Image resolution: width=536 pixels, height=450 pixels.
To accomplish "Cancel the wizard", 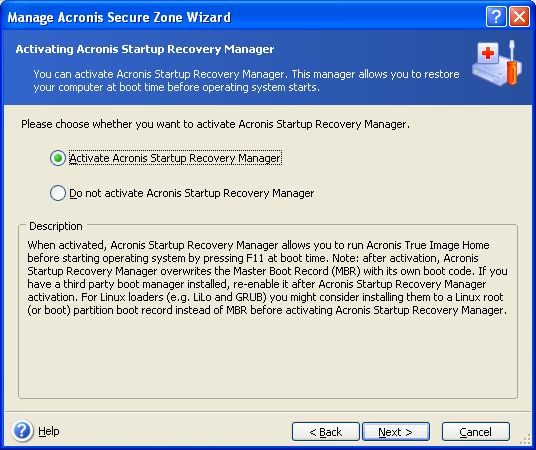I will pyautogui.click(x=475, y=432).
